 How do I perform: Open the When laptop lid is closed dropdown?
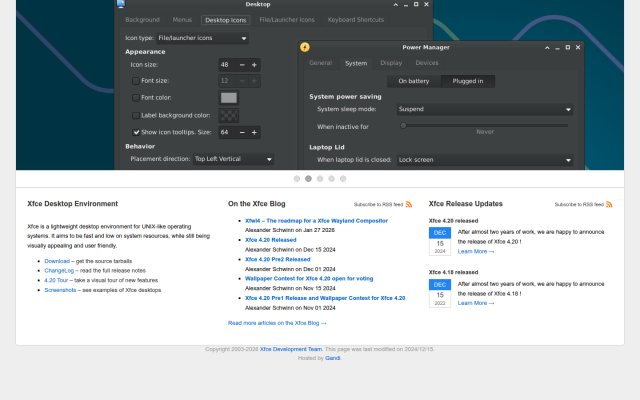click(484, 160)
